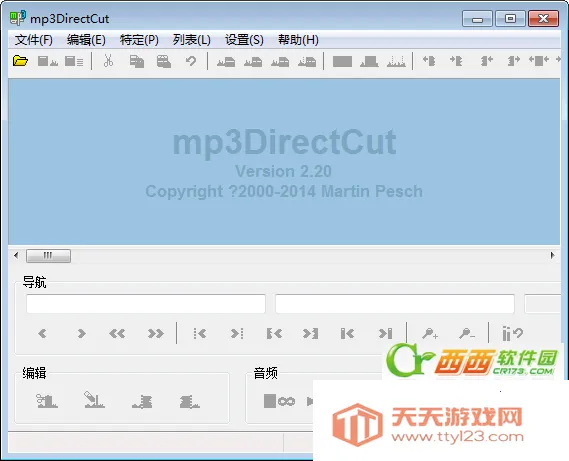Click the scrollbar right arrow
The height and width of the screenshot is (461, 569).
pyautogui.click(x=552, y=256)
